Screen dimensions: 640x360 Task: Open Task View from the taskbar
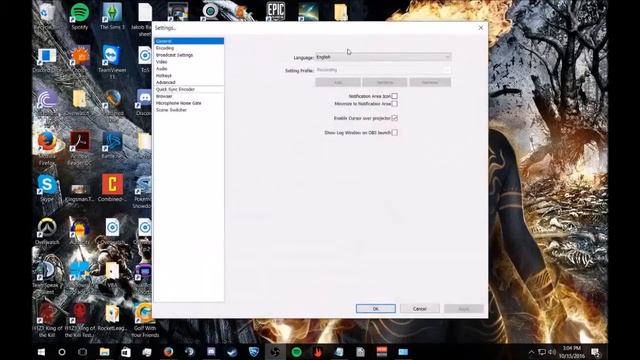[x=82, y=352]
